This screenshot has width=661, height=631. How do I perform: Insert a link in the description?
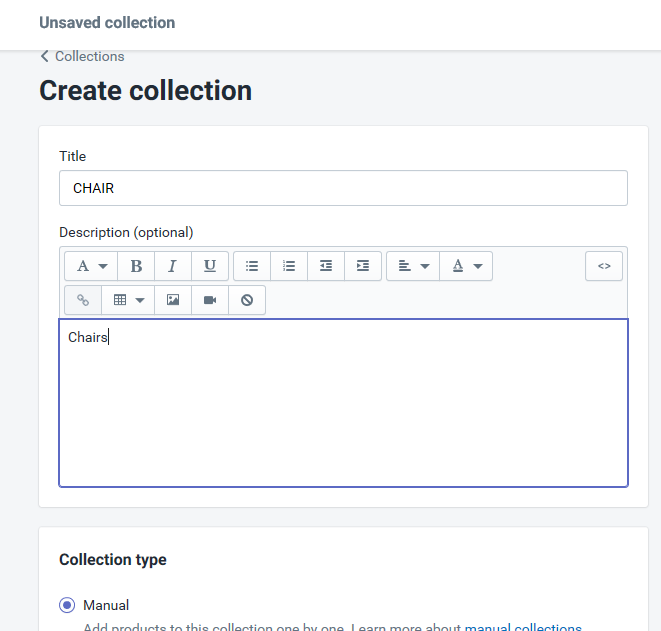click(83, 300)
